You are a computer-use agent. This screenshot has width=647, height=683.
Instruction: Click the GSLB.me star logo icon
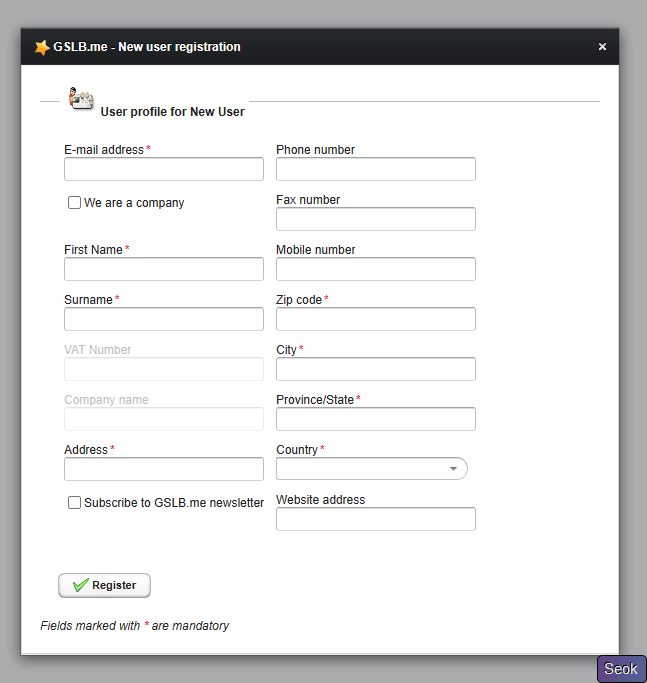click(41, 47)
